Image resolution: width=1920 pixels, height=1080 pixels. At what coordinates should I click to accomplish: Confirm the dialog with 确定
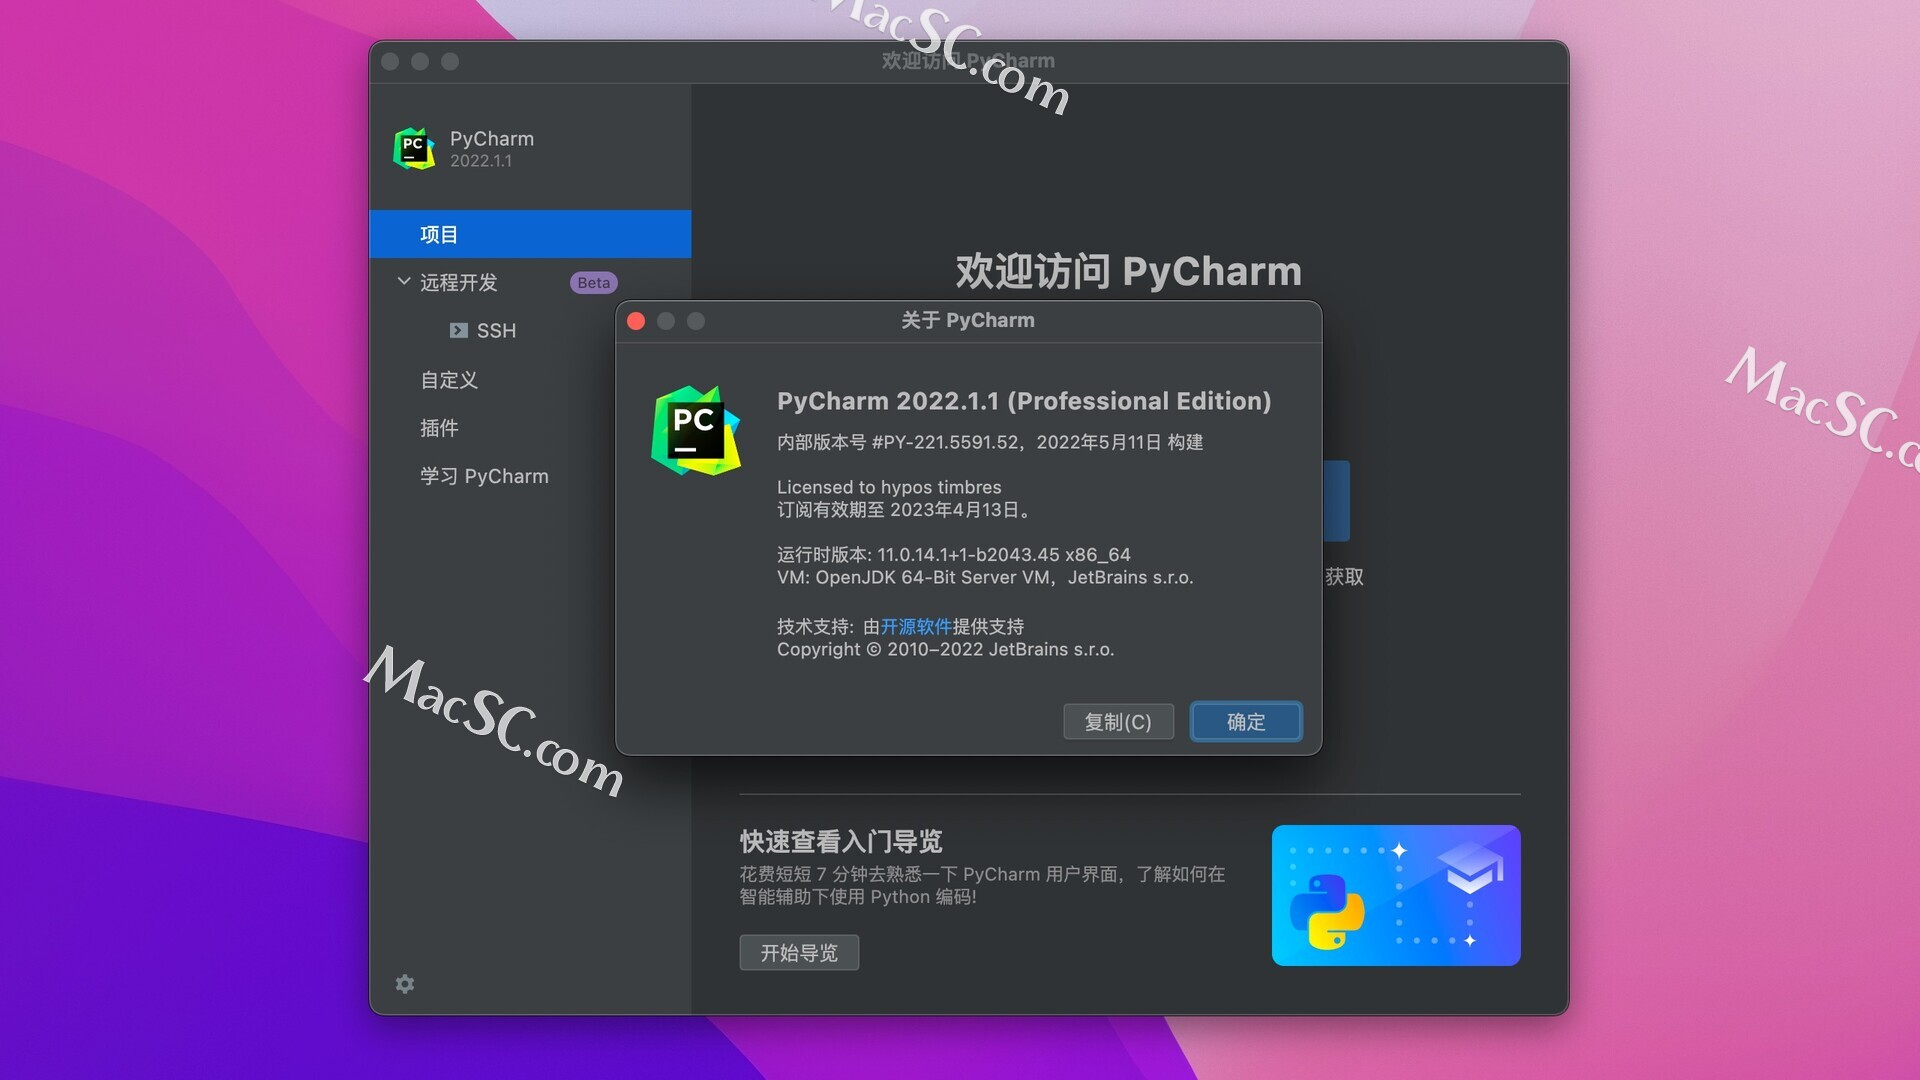[x=1246, y=722]
